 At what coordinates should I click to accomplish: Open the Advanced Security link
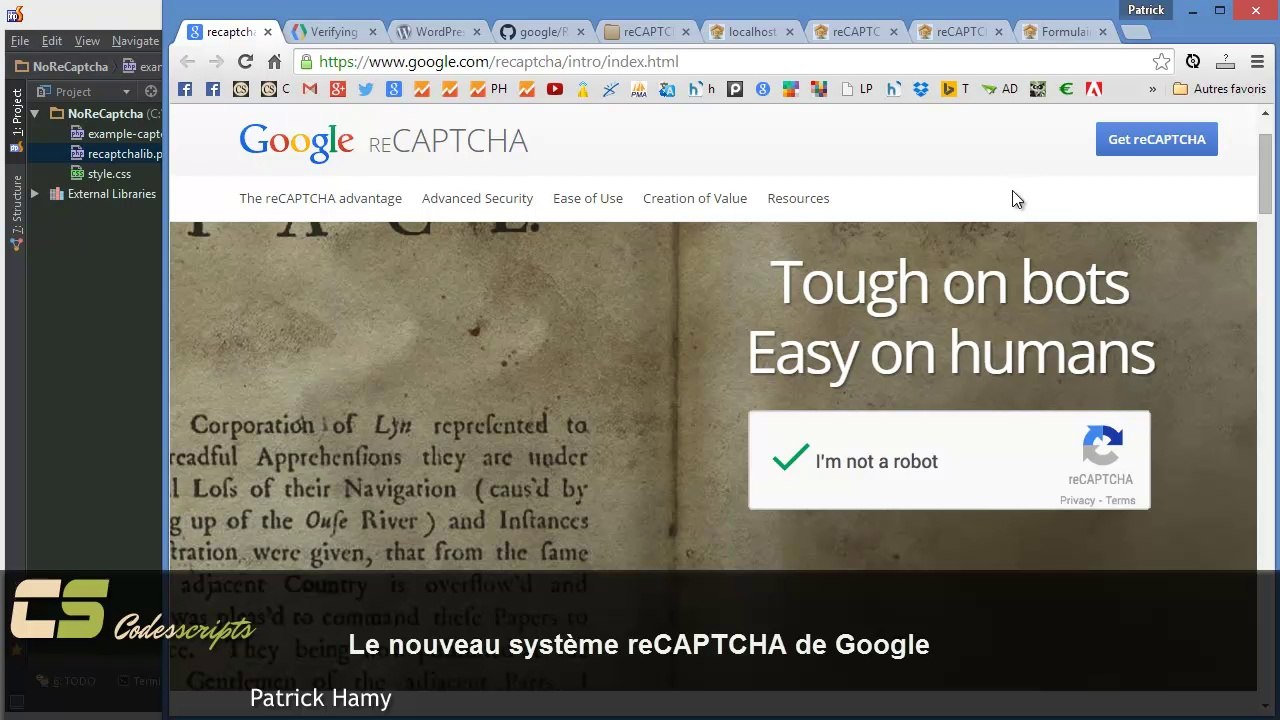477,198
